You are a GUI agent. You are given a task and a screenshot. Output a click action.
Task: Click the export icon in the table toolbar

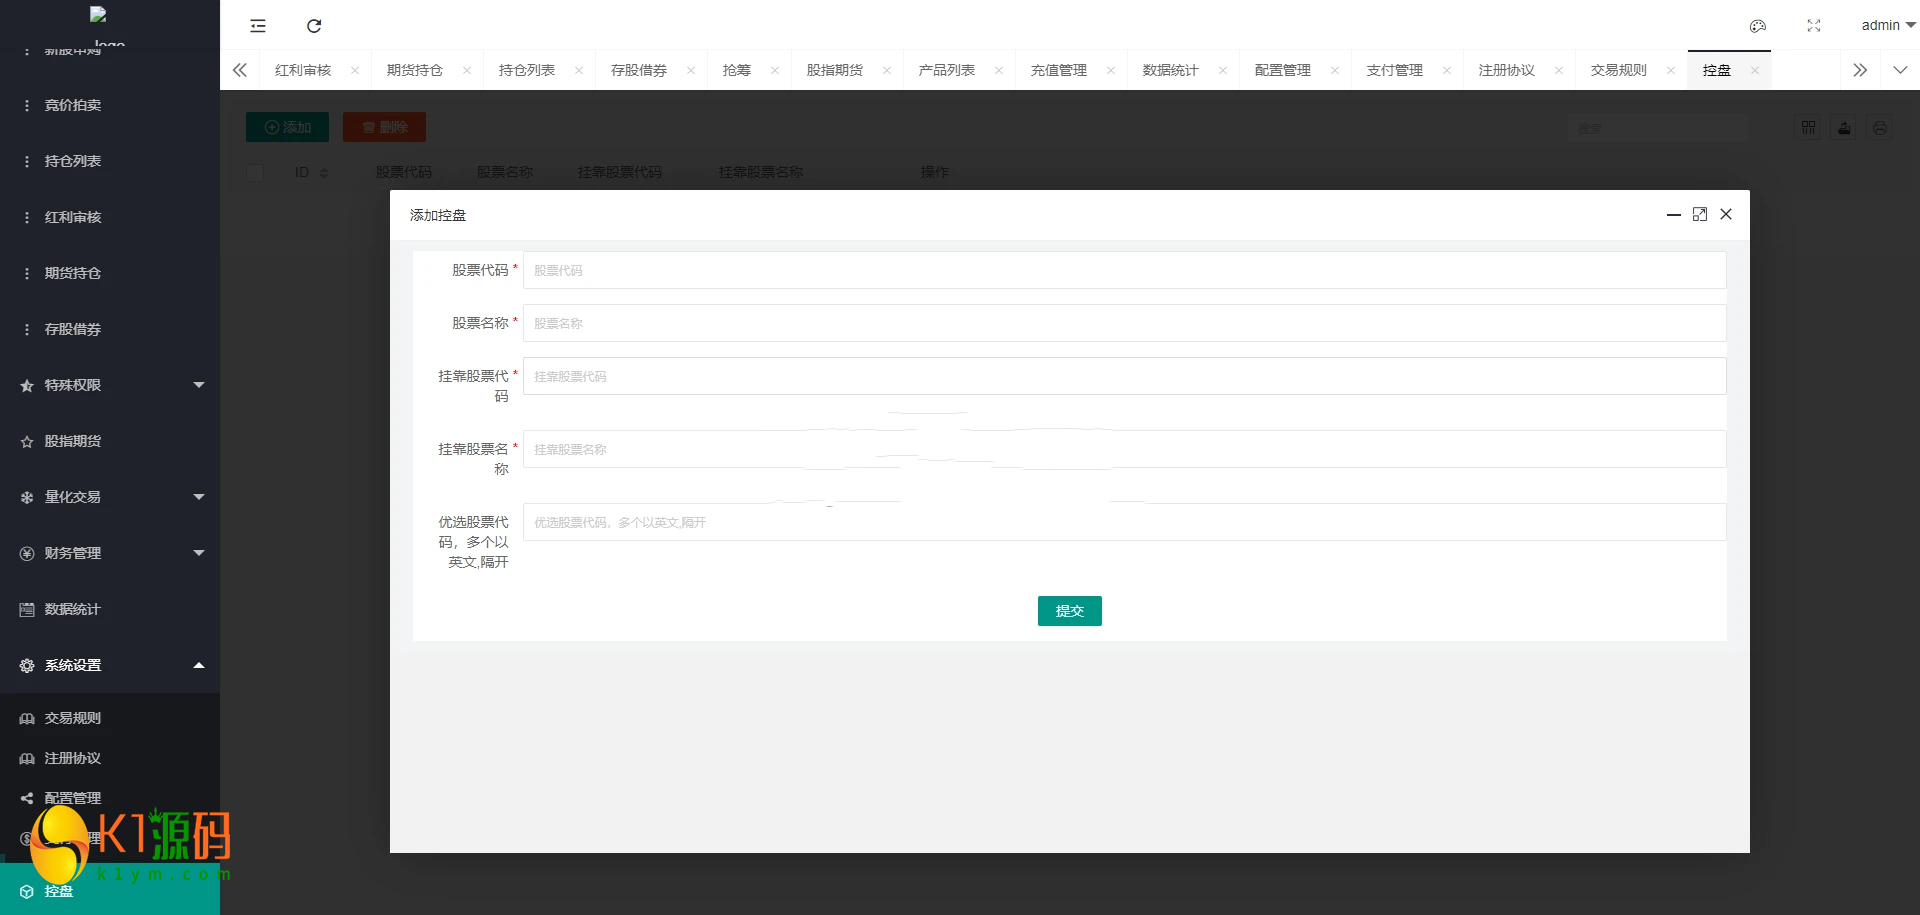[x=1845, y=128]
